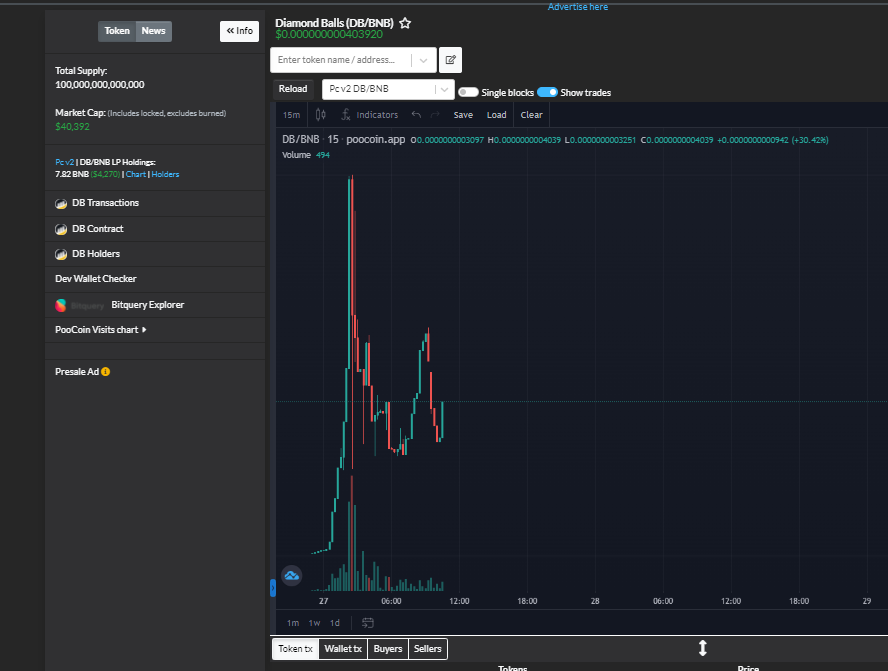Click the Presale Ad info icon
The image size is (888, 671).
tap(105, 372)
